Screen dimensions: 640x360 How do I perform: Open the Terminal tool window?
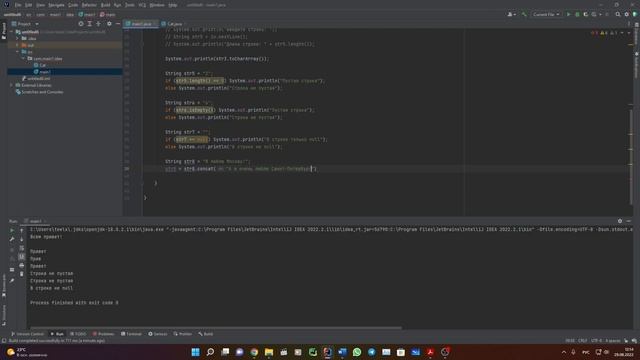coord(131,334)
